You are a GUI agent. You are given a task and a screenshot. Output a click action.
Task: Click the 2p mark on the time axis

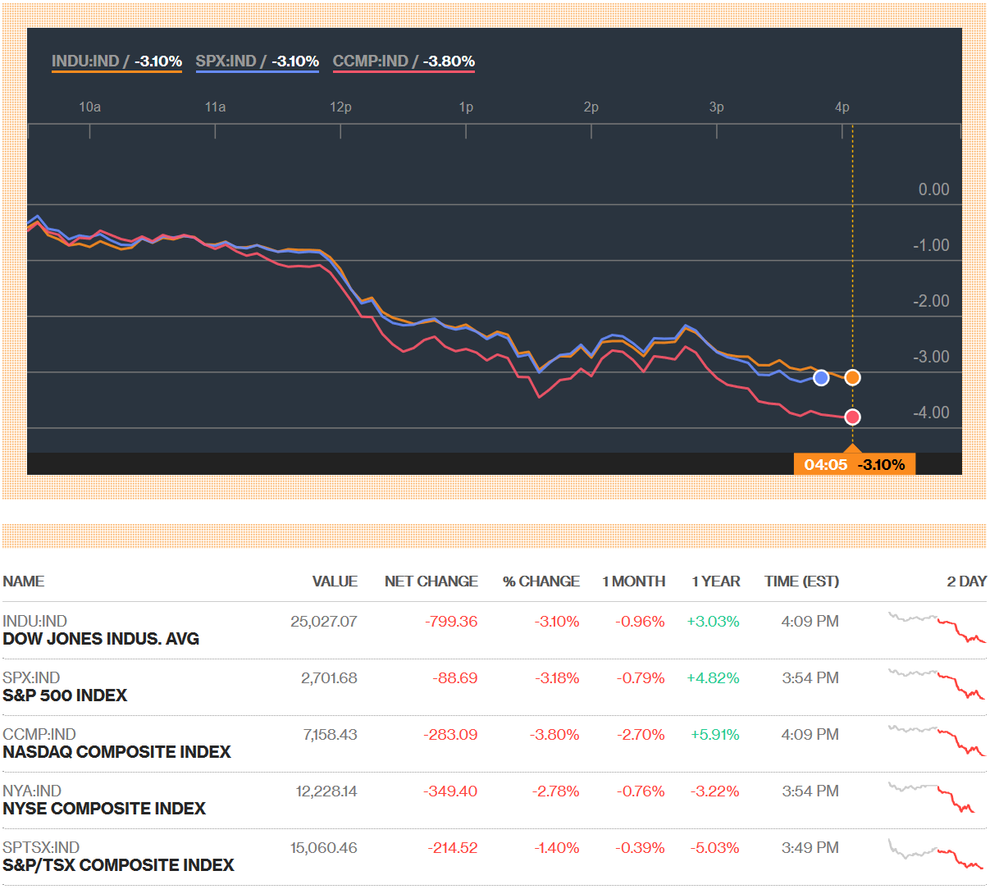[591, 107]
